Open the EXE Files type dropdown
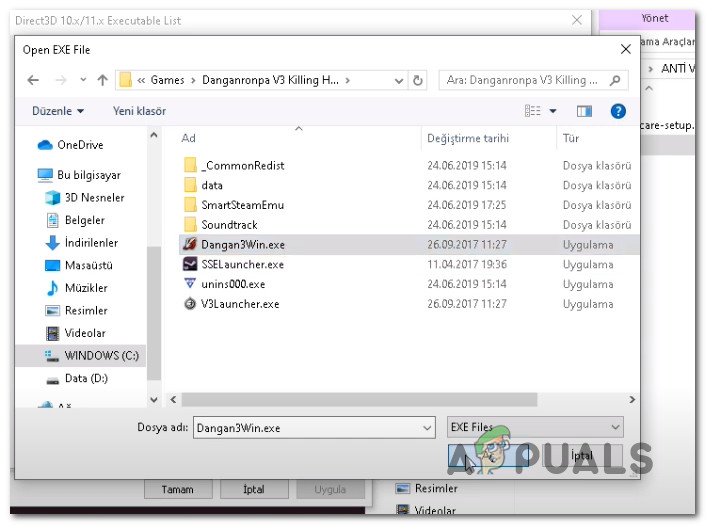Screen dimensions: 706x525 click(535, 427)
